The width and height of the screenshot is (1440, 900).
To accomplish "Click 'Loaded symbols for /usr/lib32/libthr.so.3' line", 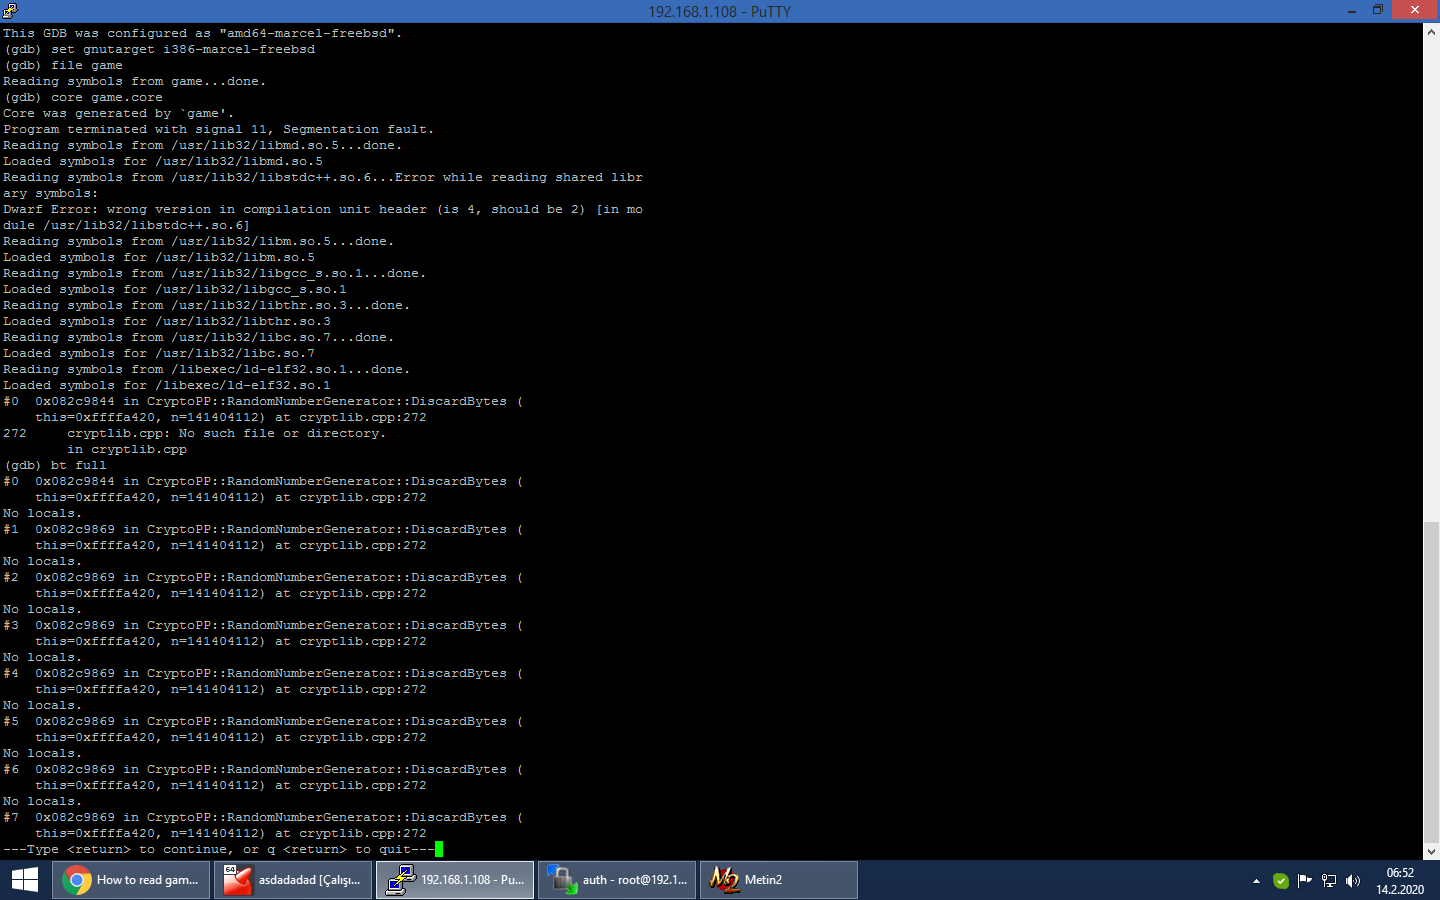I will [167, 321].
